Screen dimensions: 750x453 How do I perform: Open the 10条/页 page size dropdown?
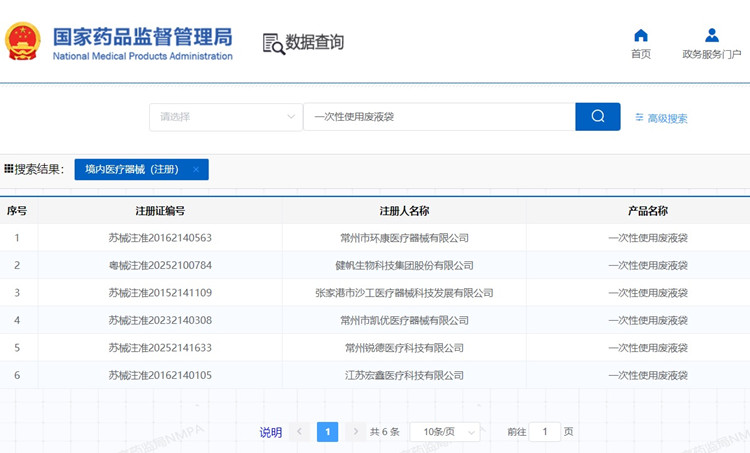445,432
